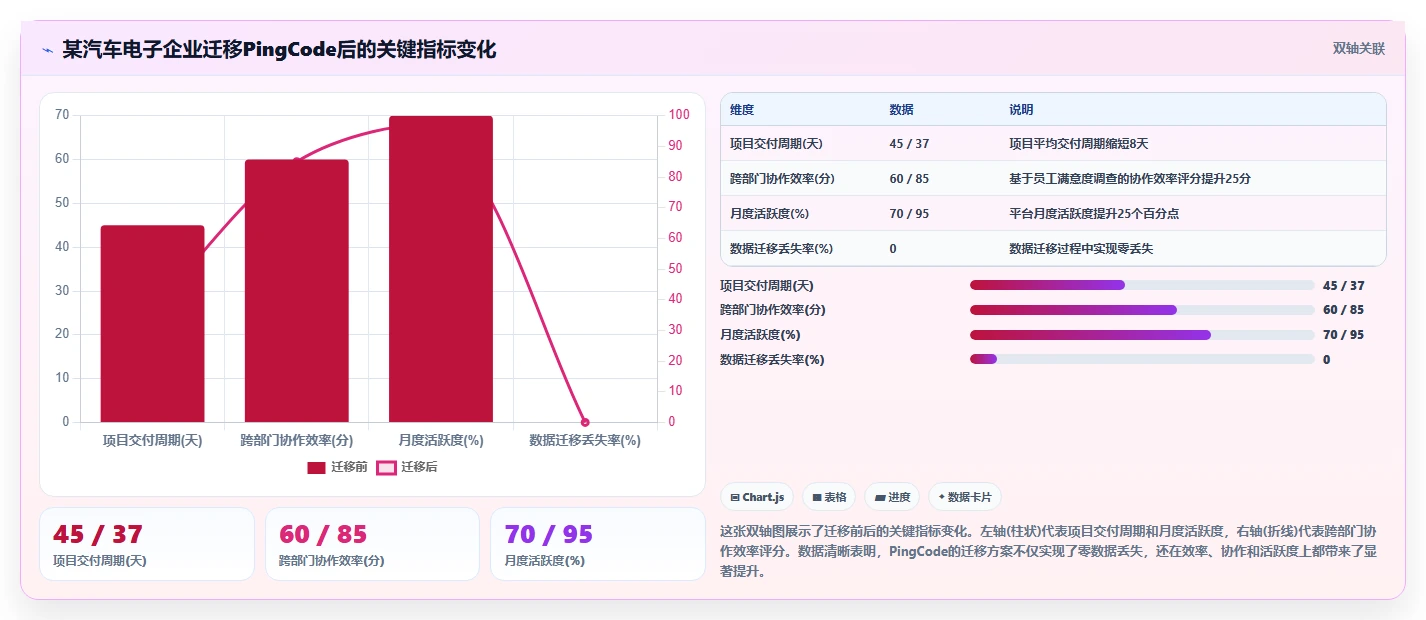Click table cell 项目交付周期(天)
Image resolution: width=1426 pixels, height=620 pixels.
pos(776,144)
